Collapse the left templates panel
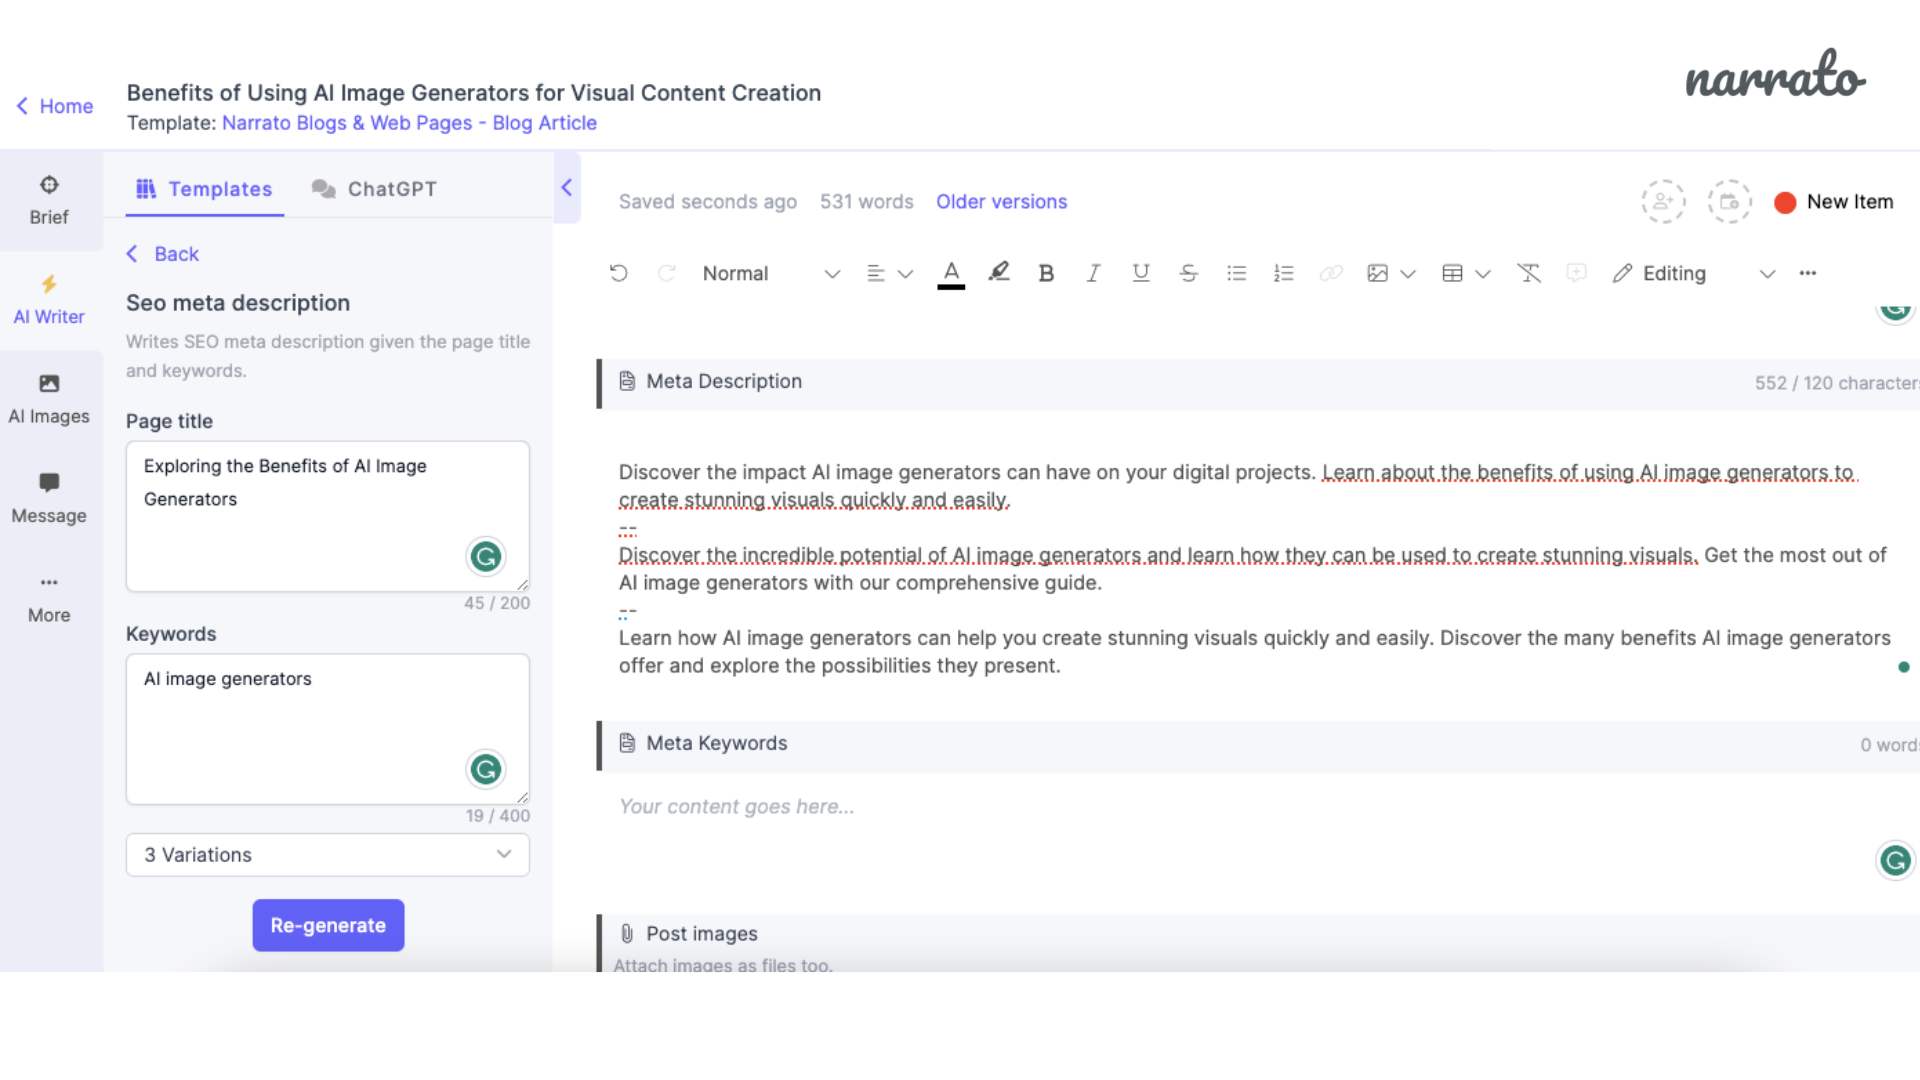1920x1080 pixels. point(567,188)
